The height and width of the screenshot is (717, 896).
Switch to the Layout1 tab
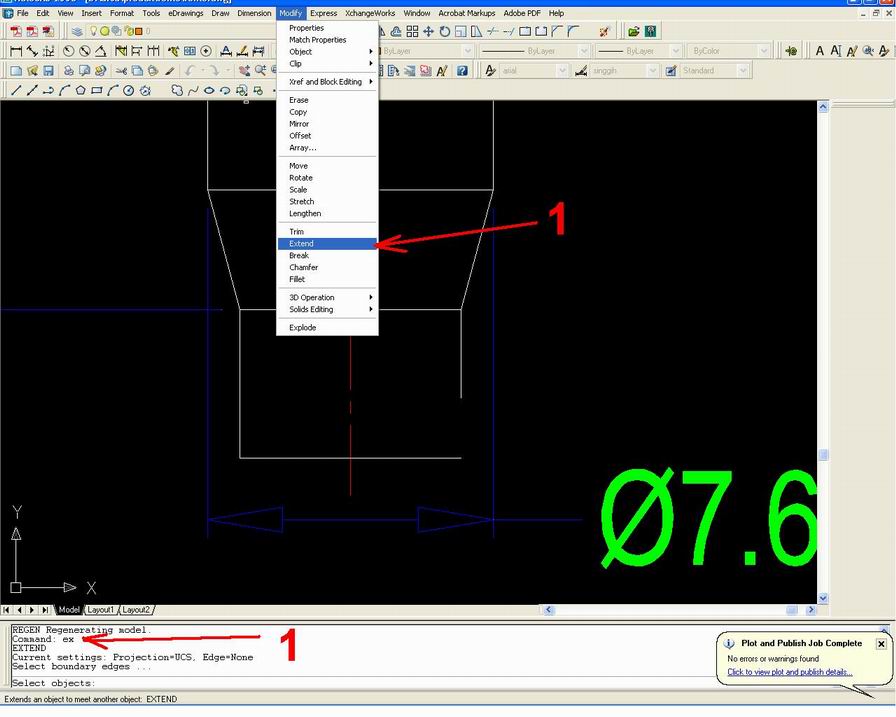pos(100,609)
